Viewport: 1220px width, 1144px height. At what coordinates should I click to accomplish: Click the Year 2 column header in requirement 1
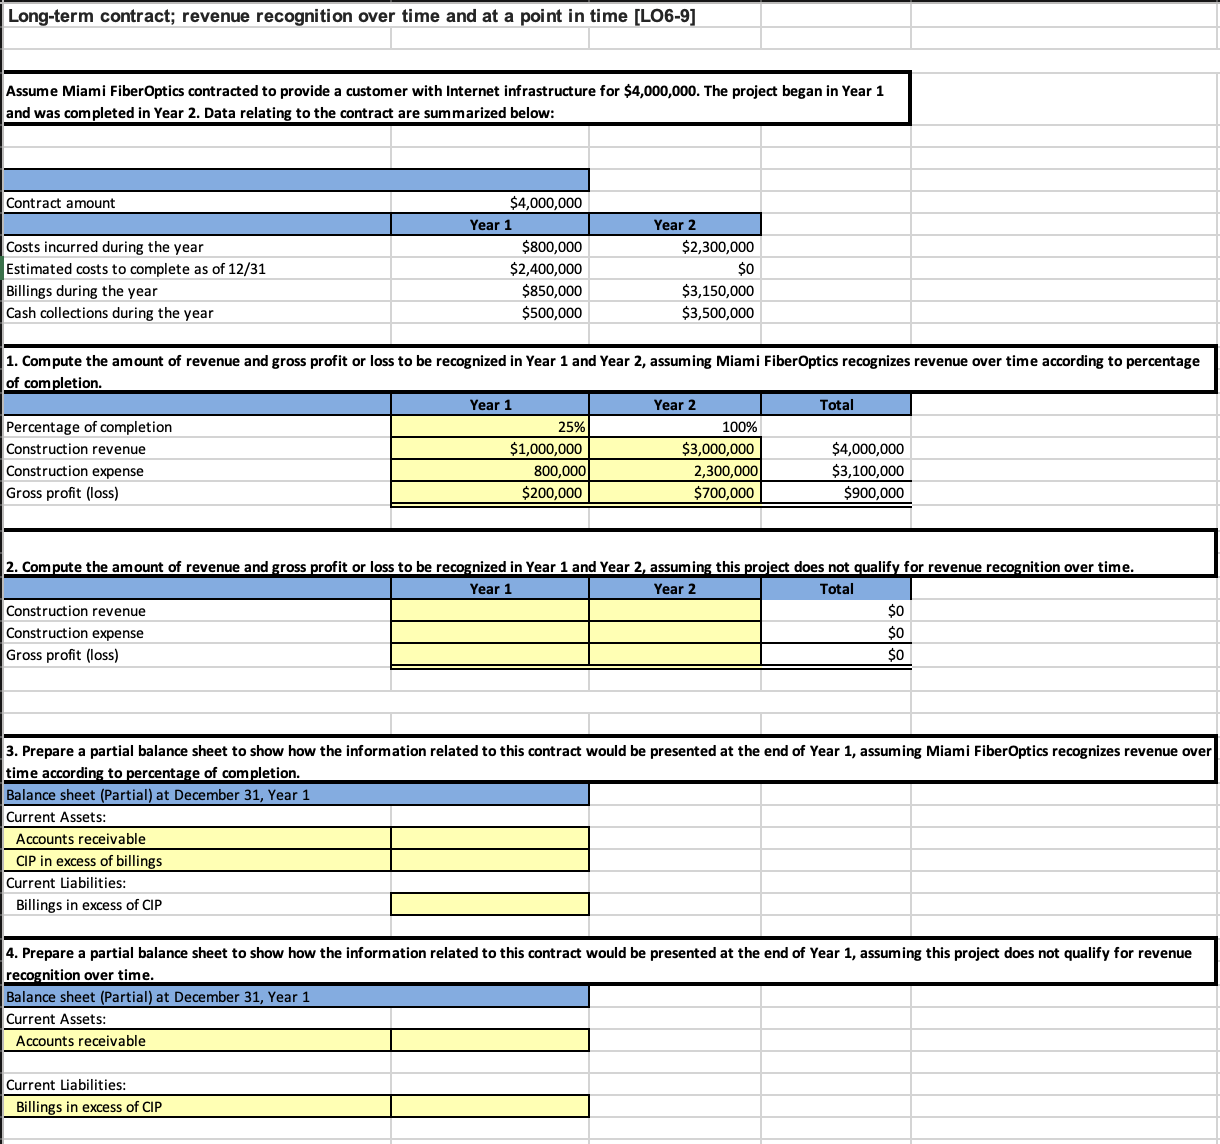[674, 404]
